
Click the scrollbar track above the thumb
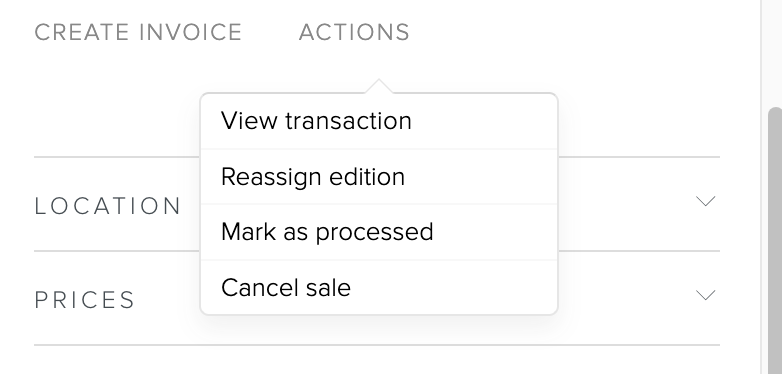click(x=775, y=52)
